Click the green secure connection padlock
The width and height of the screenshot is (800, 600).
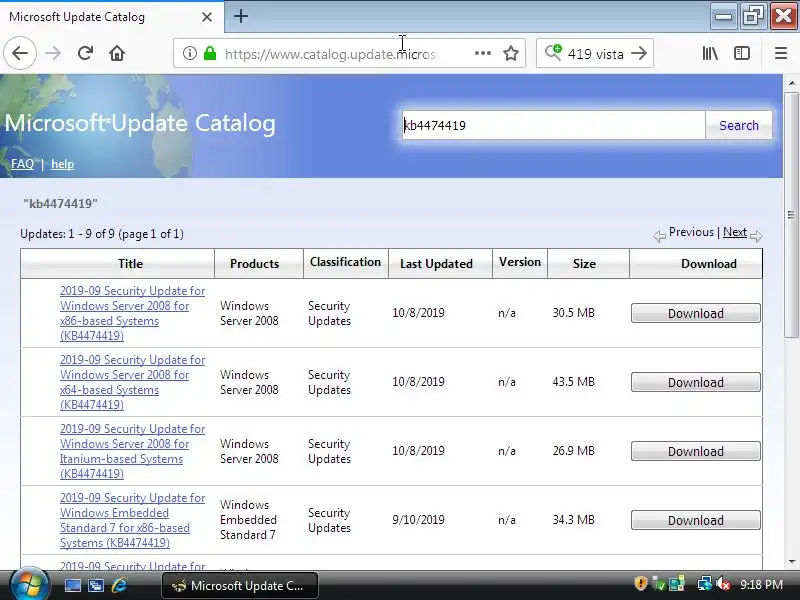[x=210, y=53]
